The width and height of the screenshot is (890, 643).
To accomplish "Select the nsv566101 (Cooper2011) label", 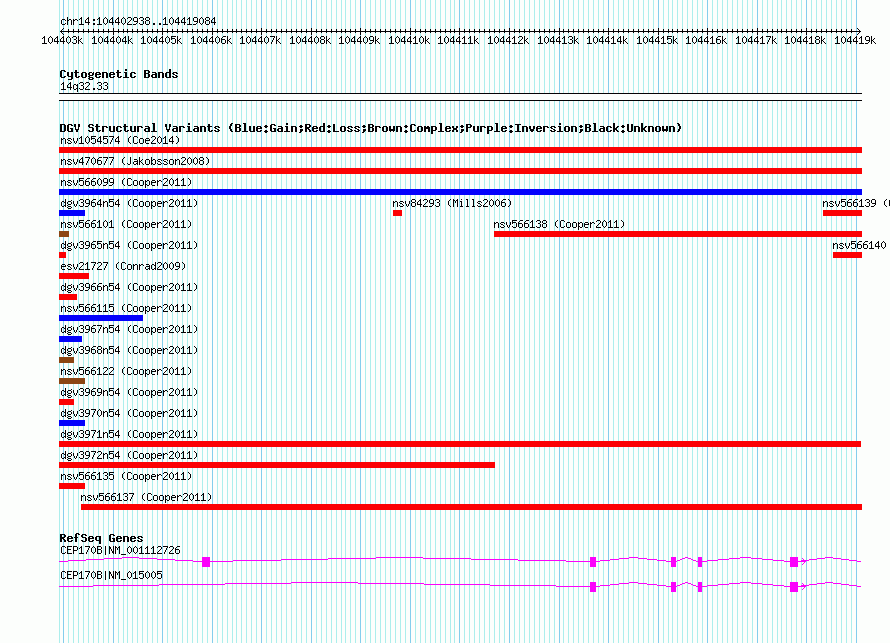I will tap(126, 224).
